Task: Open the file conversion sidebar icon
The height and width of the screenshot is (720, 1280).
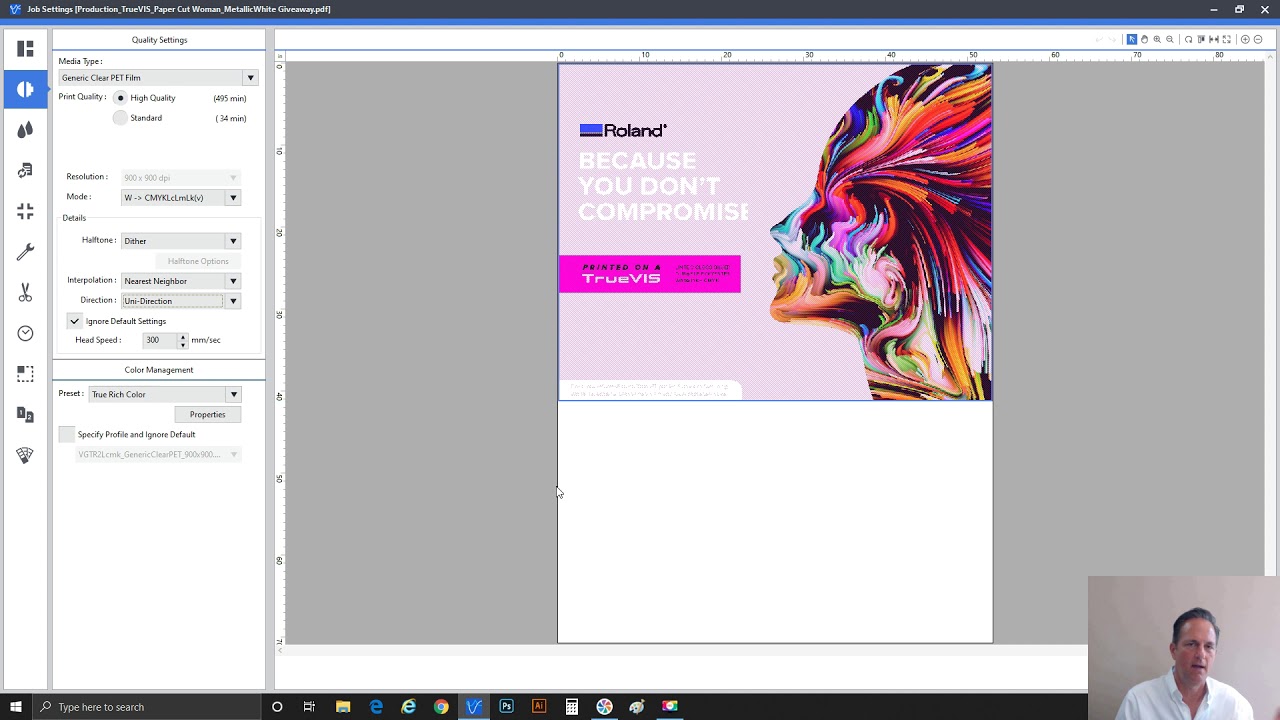Action: (25, 171)
